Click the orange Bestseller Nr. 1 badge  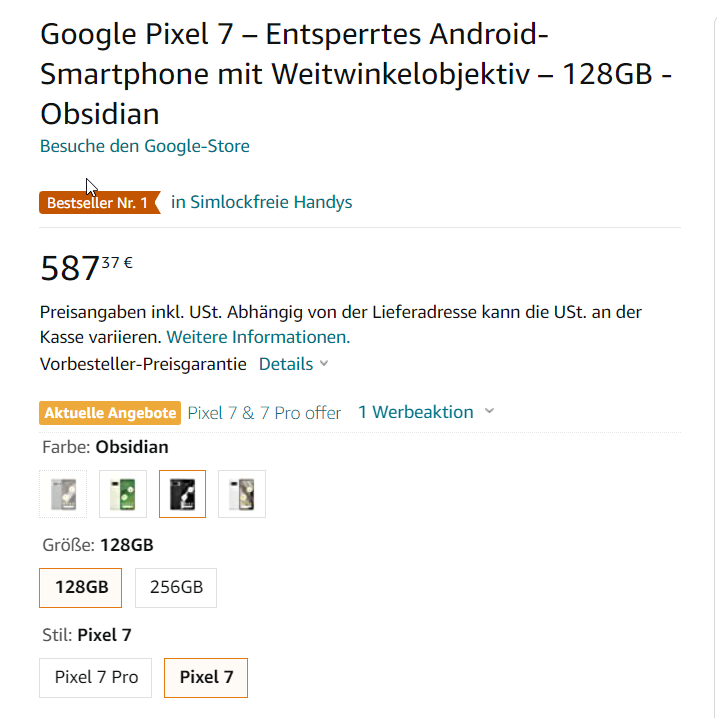[x=99, y=203]
